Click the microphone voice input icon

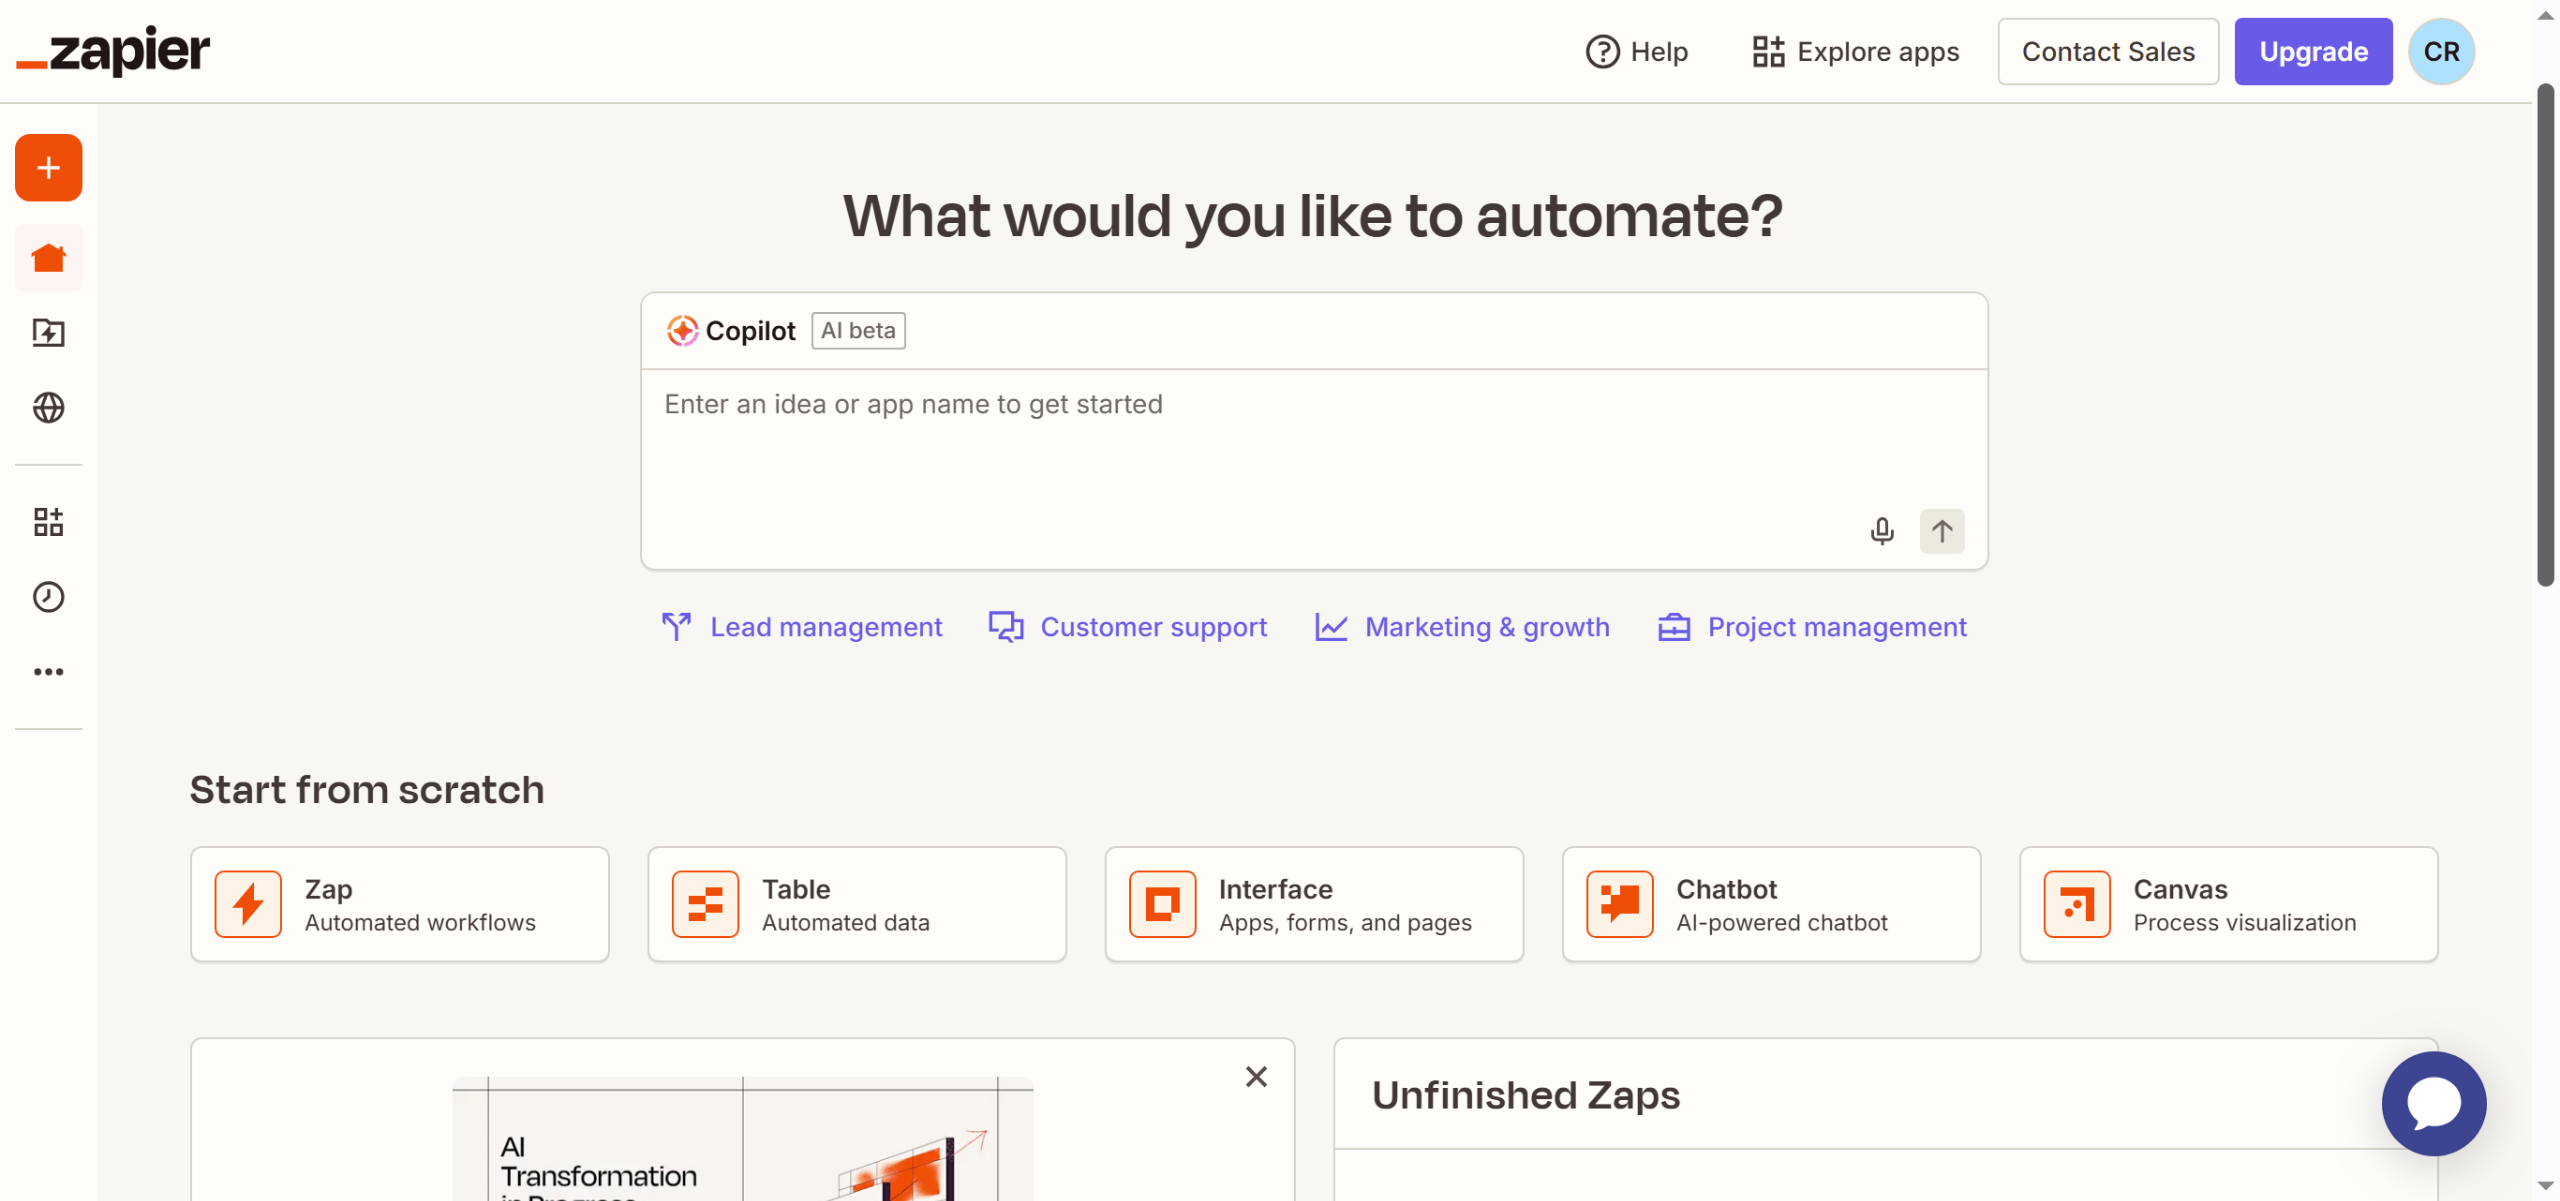pyautogui.click(x=1881, y=531)
